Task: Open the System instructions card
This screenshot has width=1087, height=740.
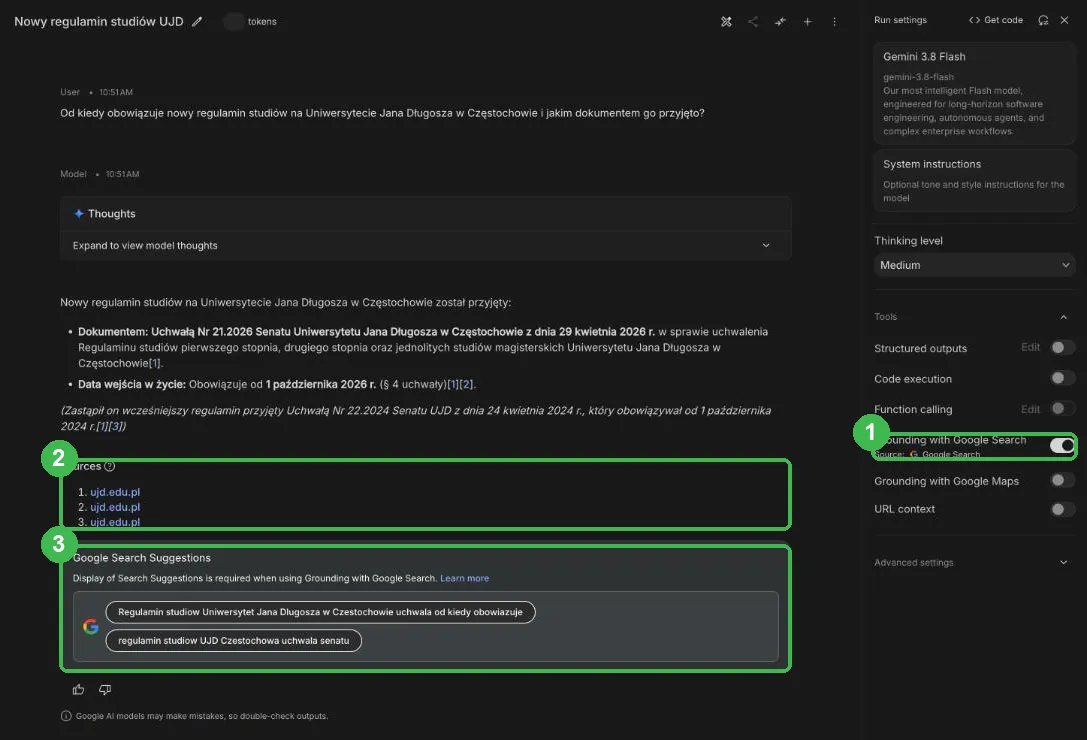Action: (x=974, y=180)
